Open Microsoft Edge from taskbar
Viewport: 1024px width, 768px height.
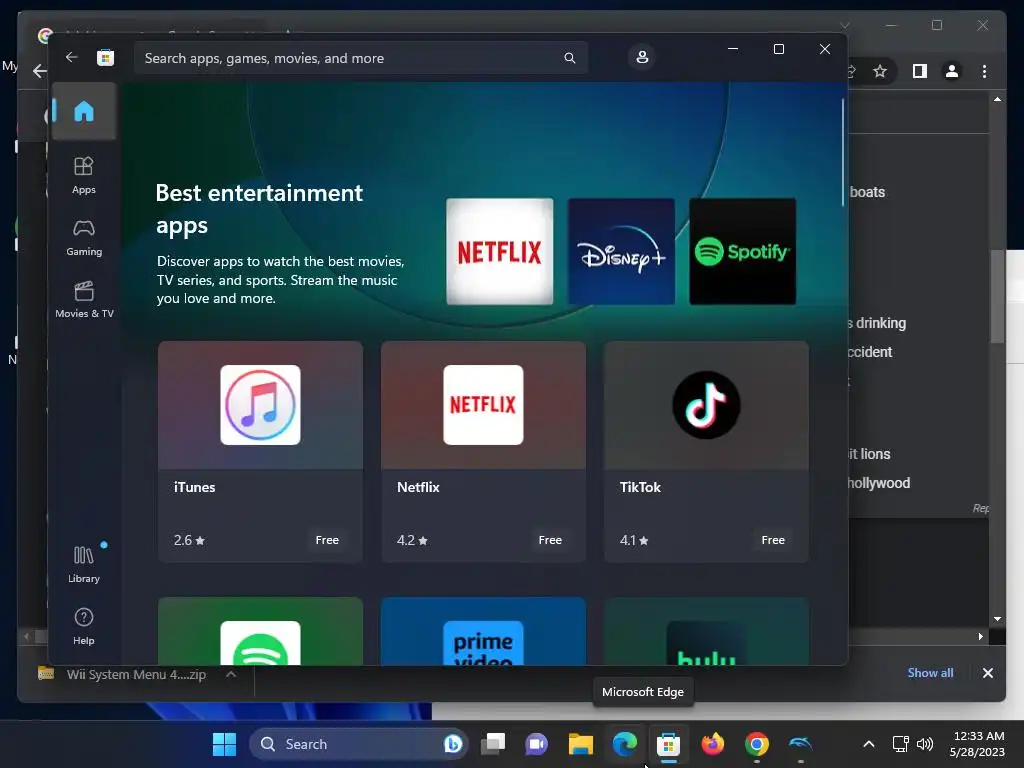point(625,744)
